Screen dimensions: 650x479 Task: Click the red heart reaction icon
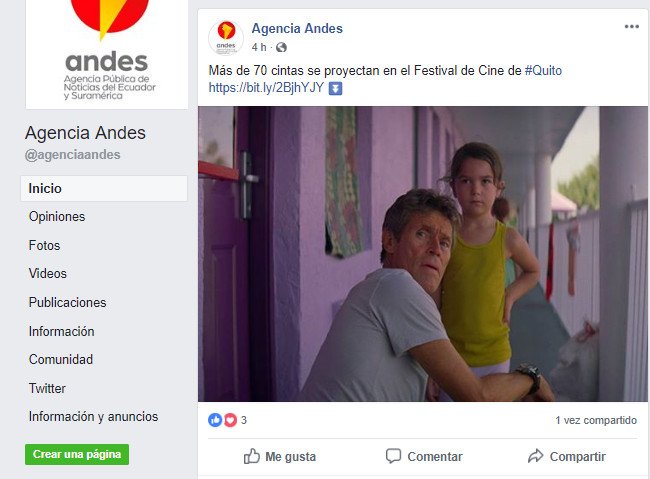point(230,420)
